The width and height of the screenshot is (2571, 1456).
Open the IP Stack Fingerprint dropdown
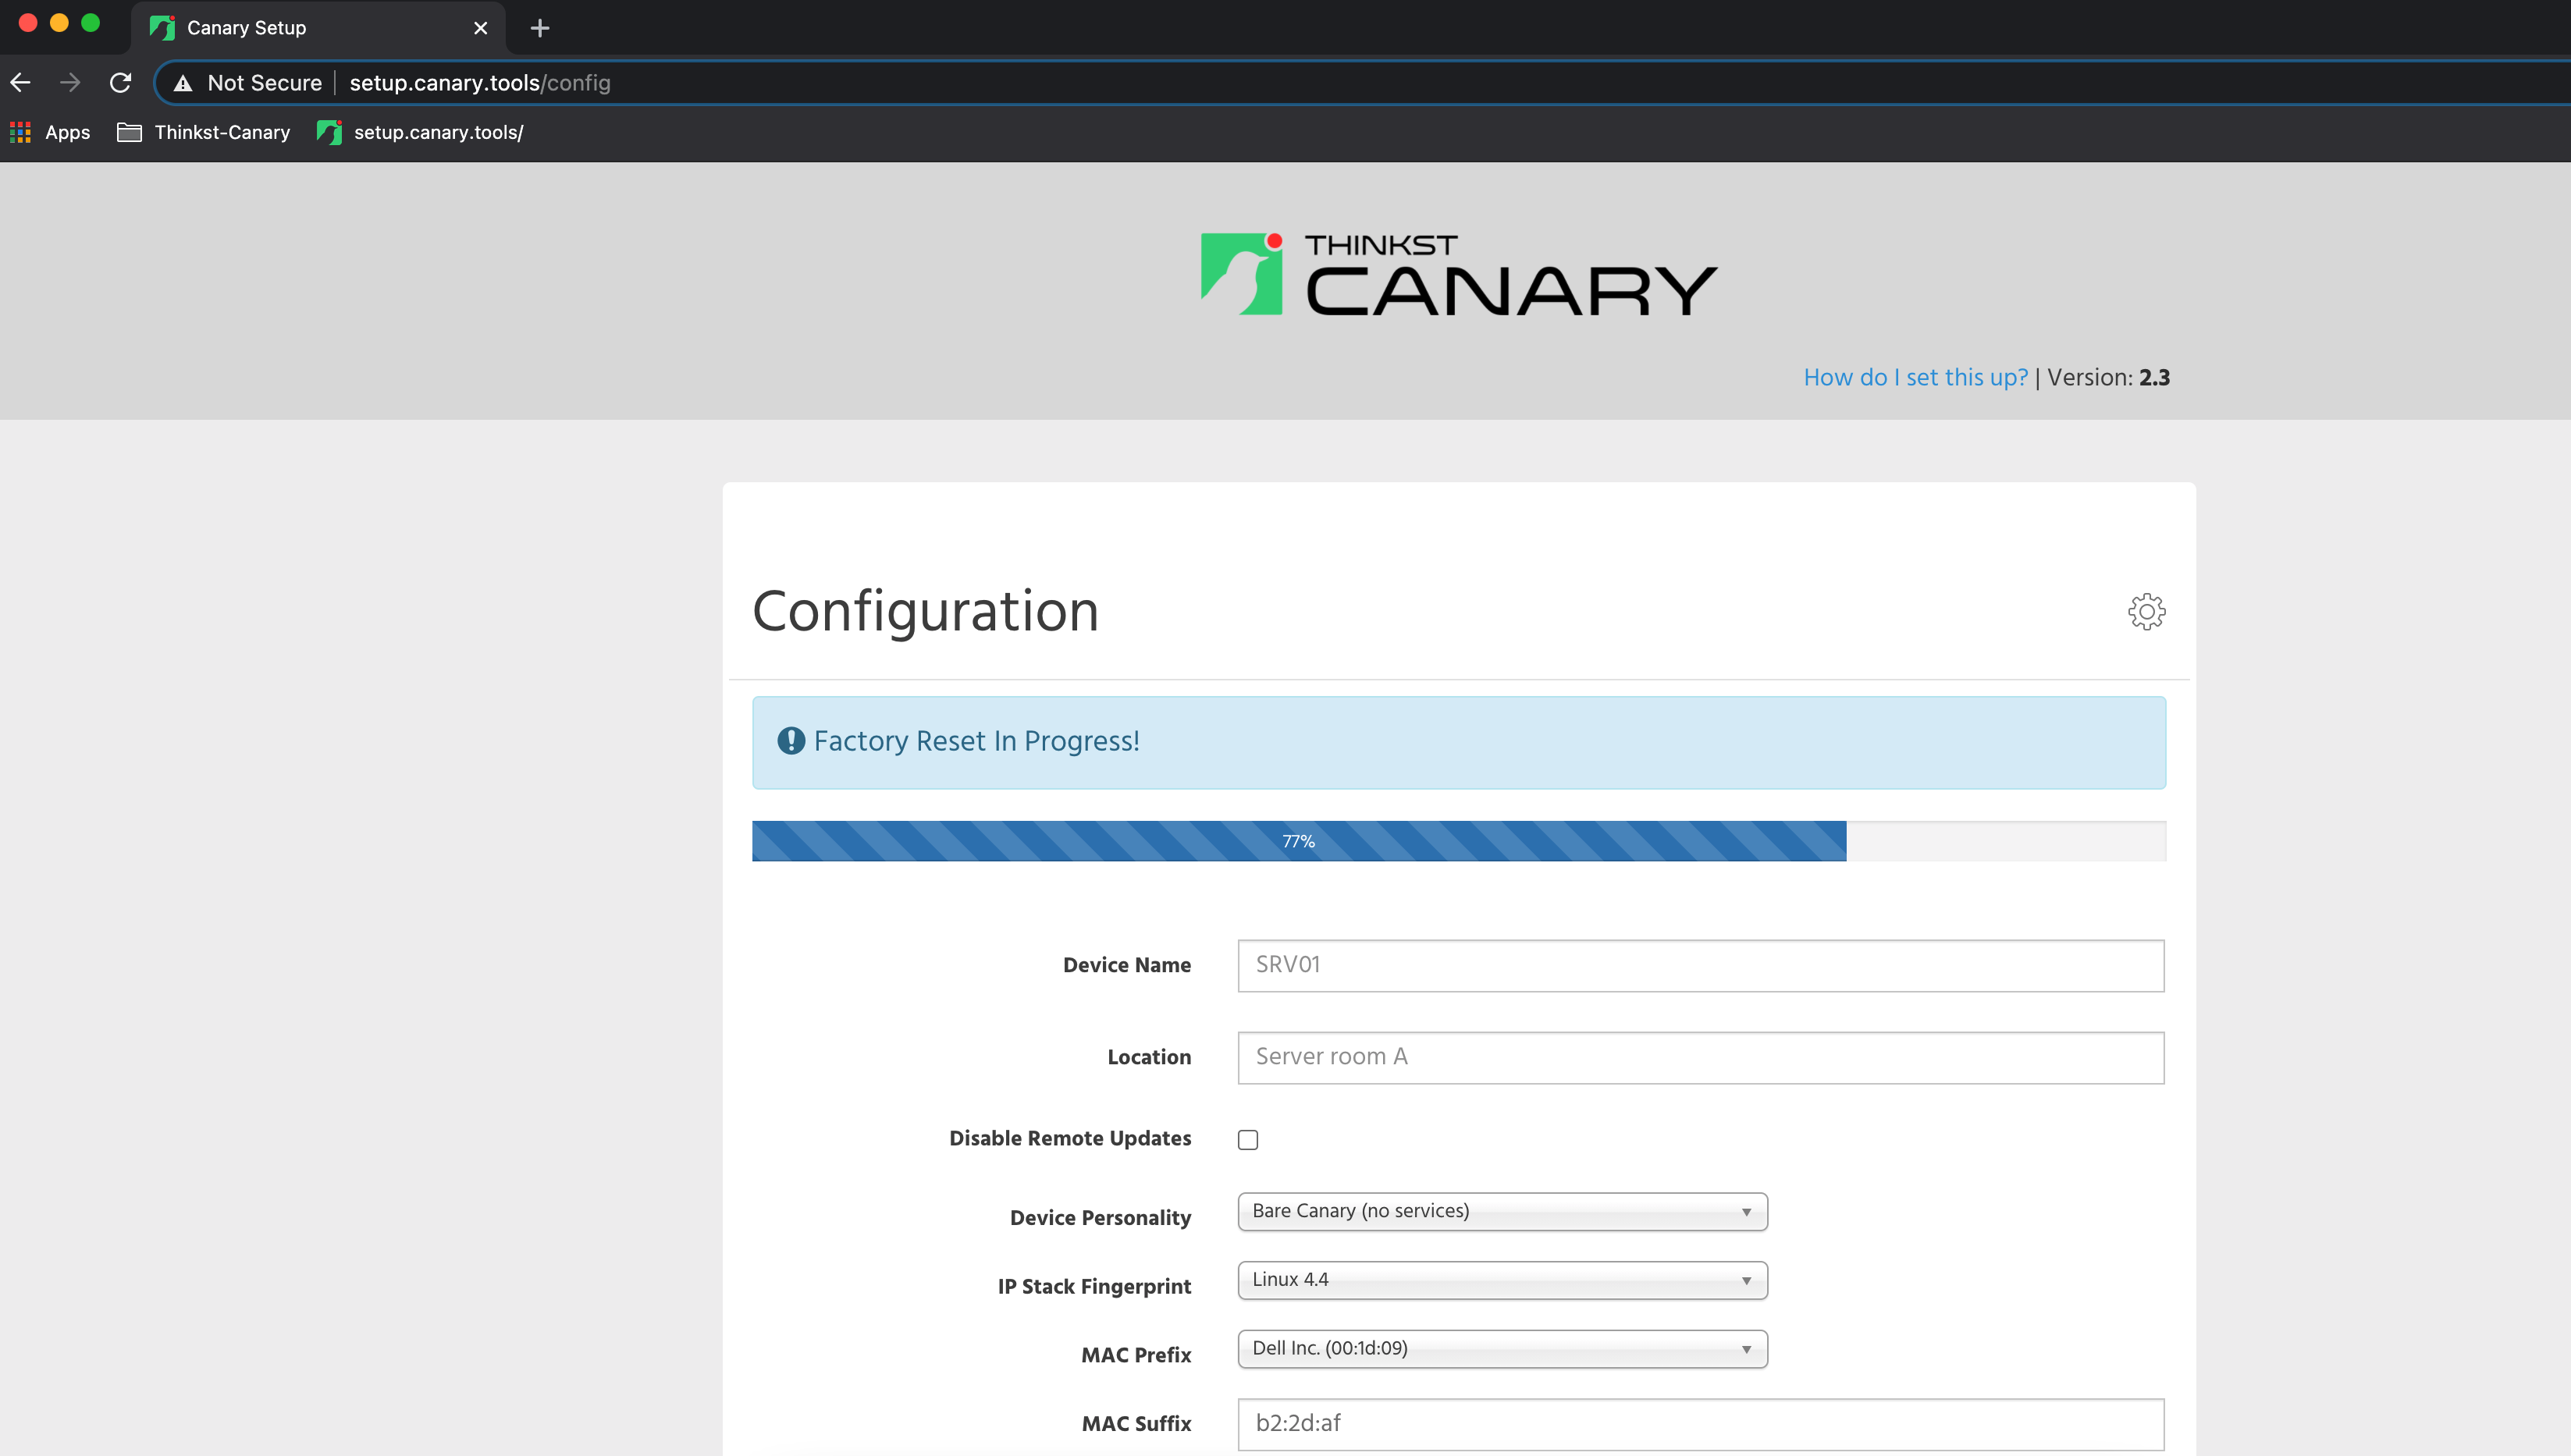(1502, 1280)
